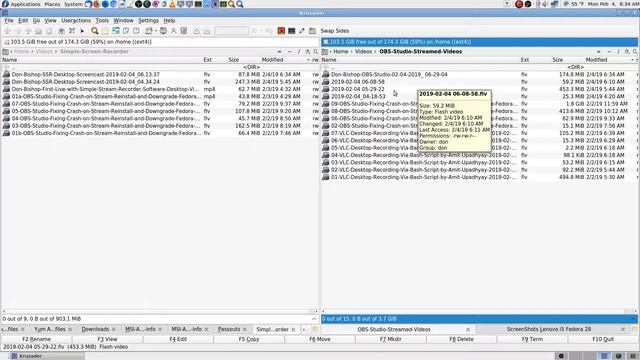Click the network connection icon in system tray
Image resolution: width=640 pixels, height=360 pixels.
554,4
